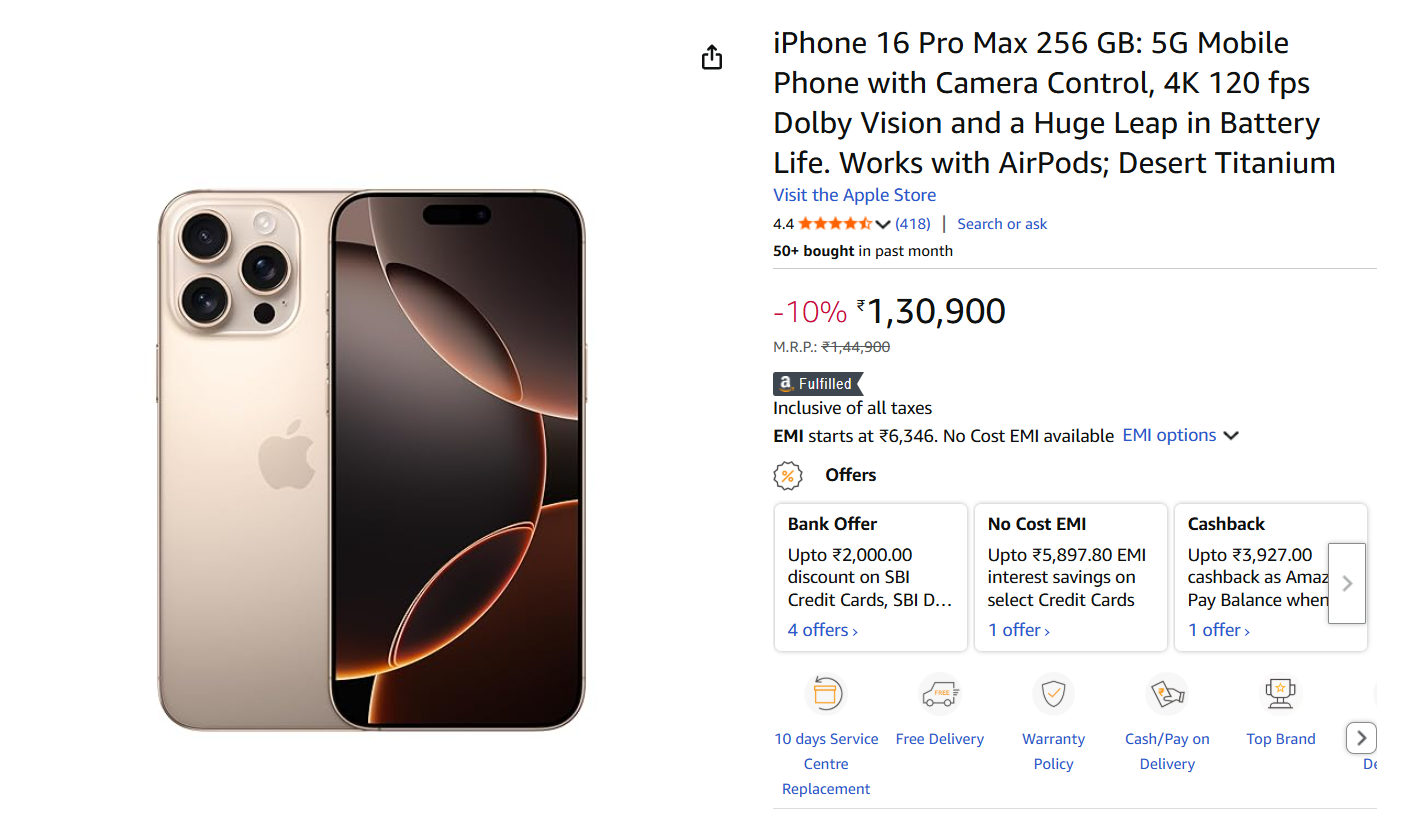Click the Offers percent badge icon
The width and height of the screenshot is (1405, 824).
788,476
